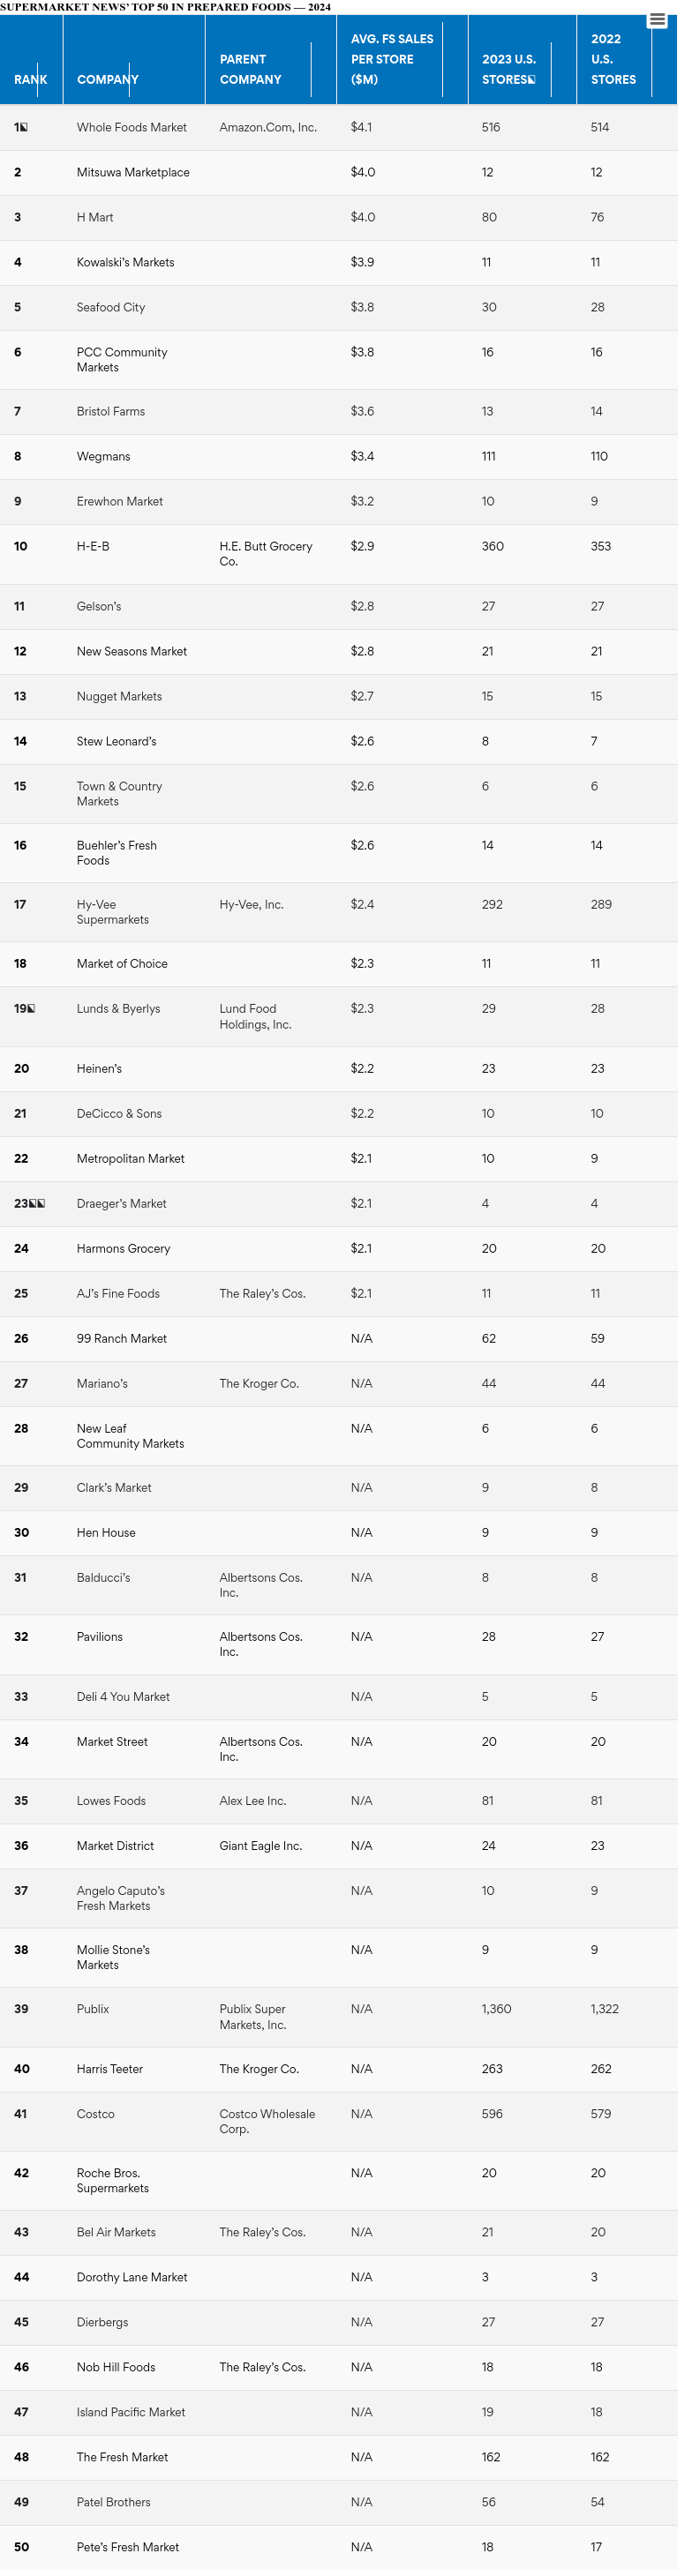Click the Costco Wholesale Corp. parent entry
692x2576 pixels.
pos(265,2121)
